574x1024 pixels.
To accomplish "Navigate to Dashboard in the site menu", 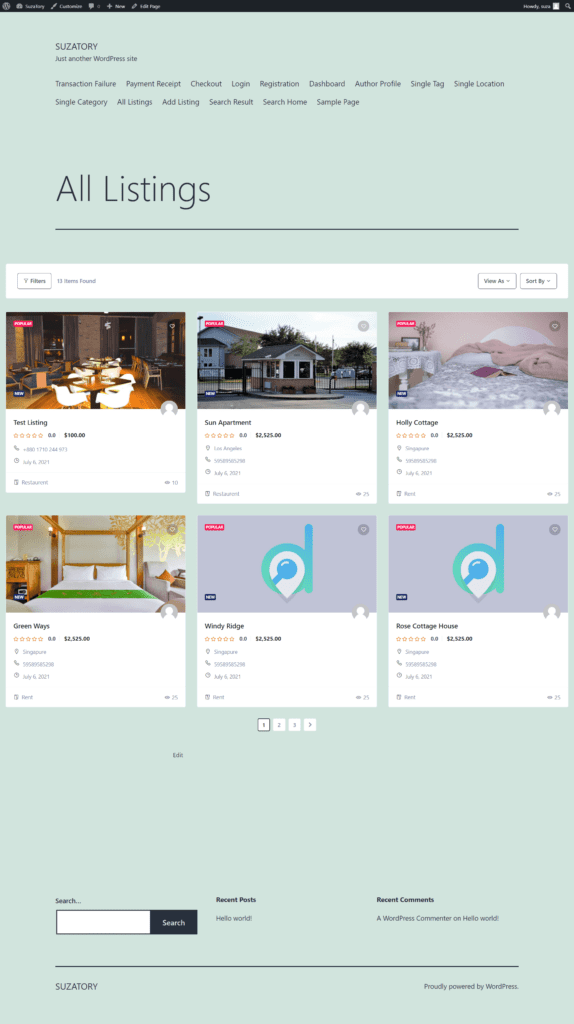I will pyautogui.click(x=327, y=84).
